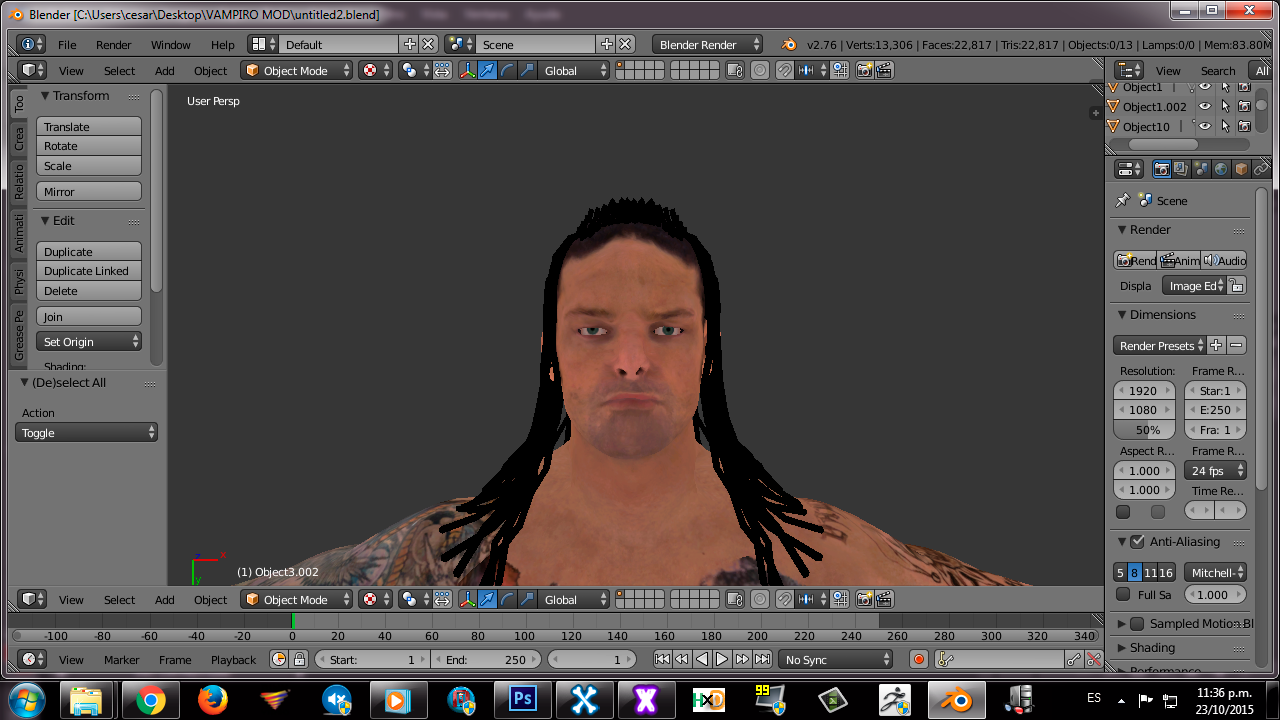Click the Join button

click(89, 316)
